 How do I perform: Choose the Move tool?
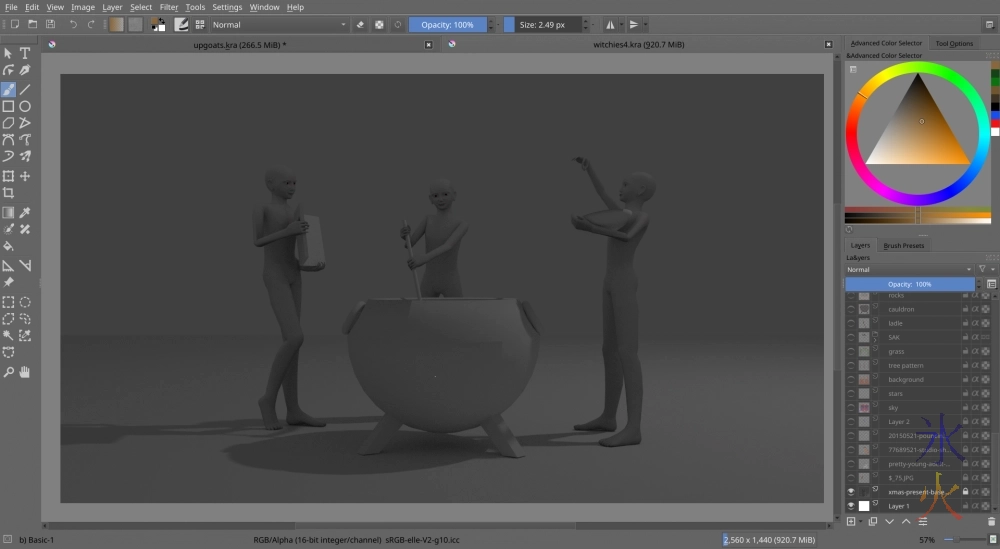25,176
